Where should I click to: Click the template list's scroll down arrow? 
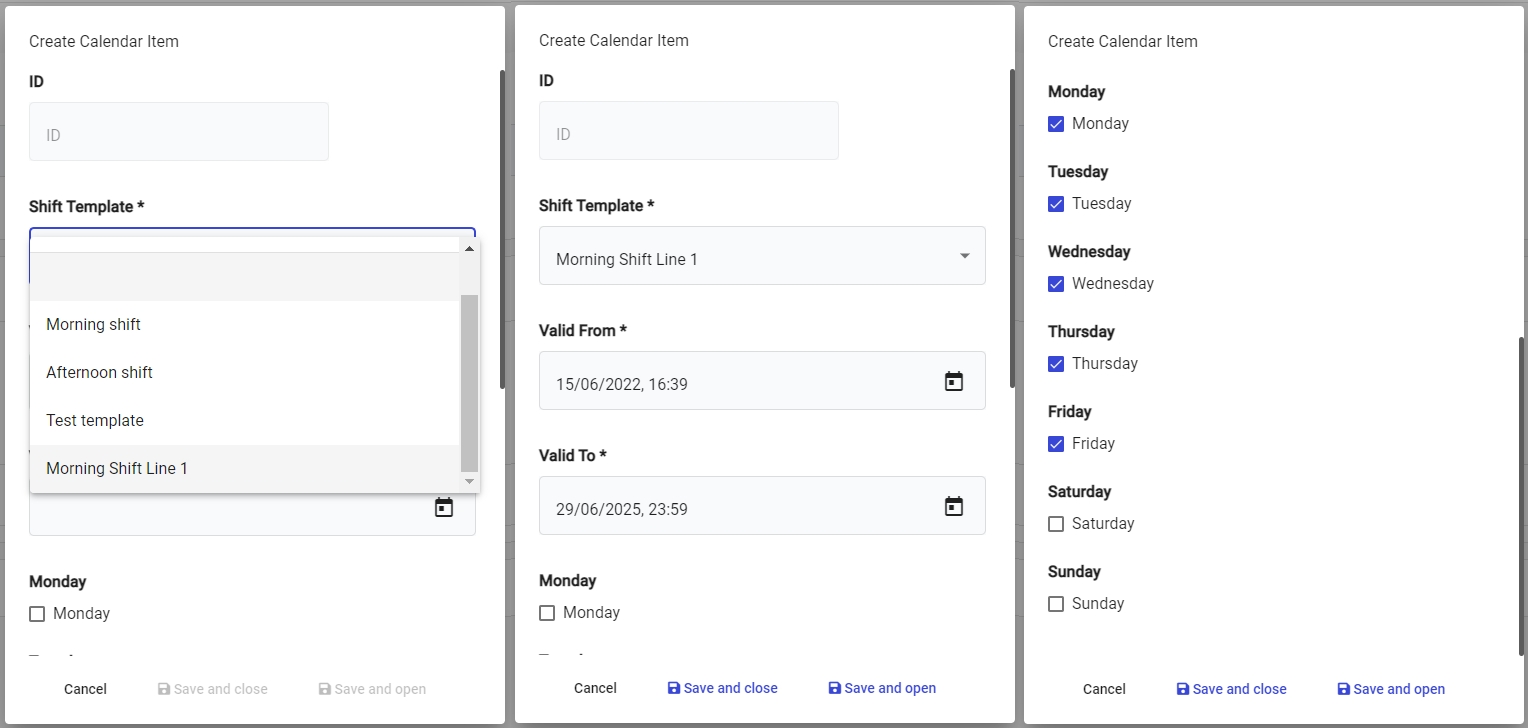click(469, 482)
